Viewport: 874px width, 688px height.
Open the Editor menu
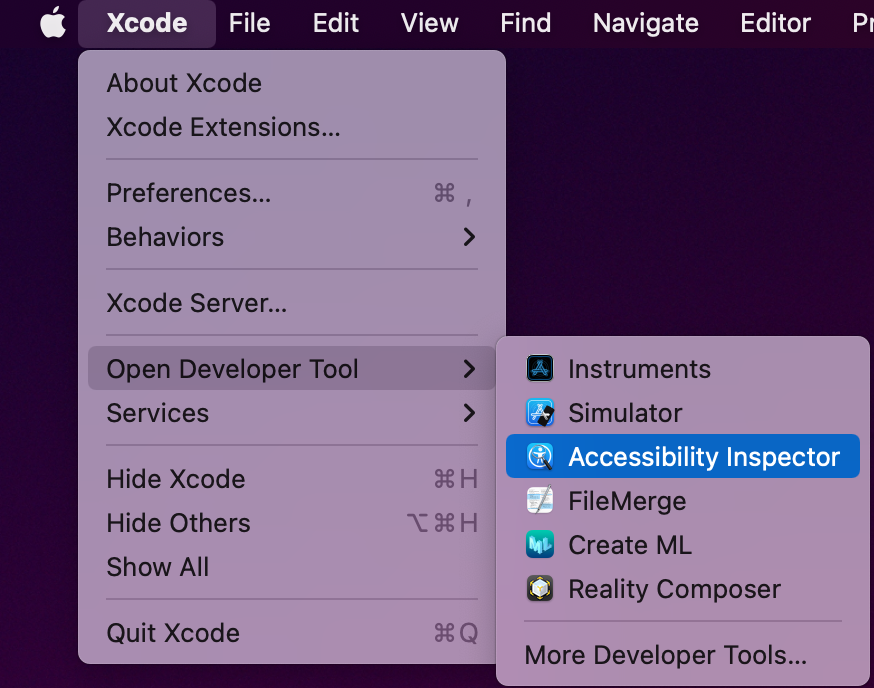point(775,23)
